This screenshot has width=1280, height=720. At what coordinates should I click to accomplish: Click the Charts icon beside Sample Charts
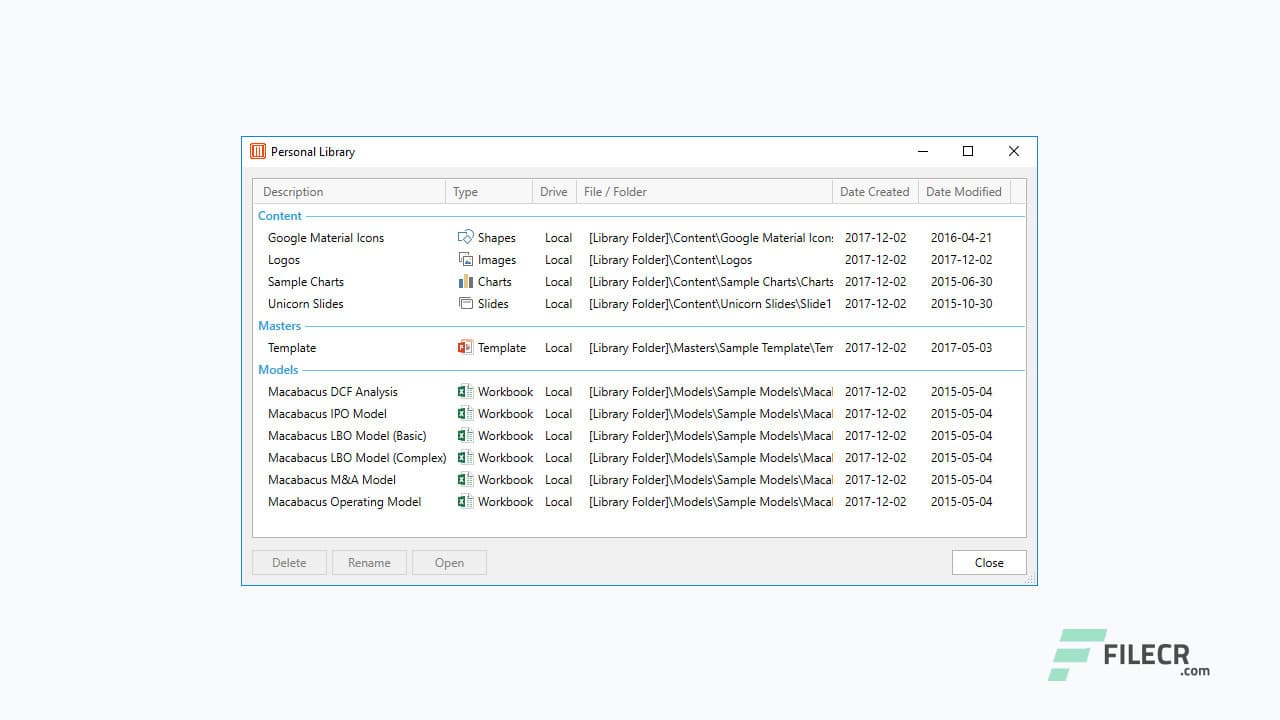(466, 281)
